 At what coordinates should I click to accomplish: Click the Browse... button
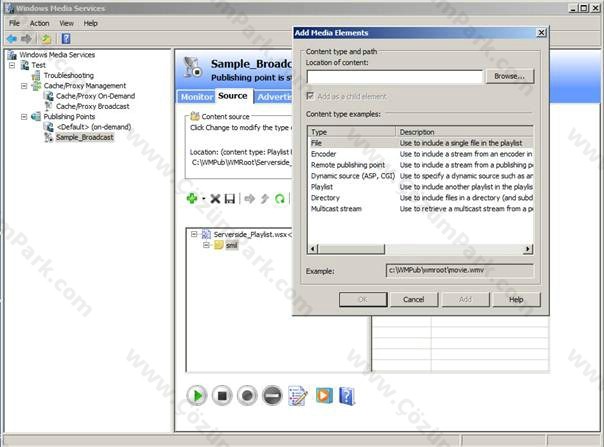(x=509, y=76)
